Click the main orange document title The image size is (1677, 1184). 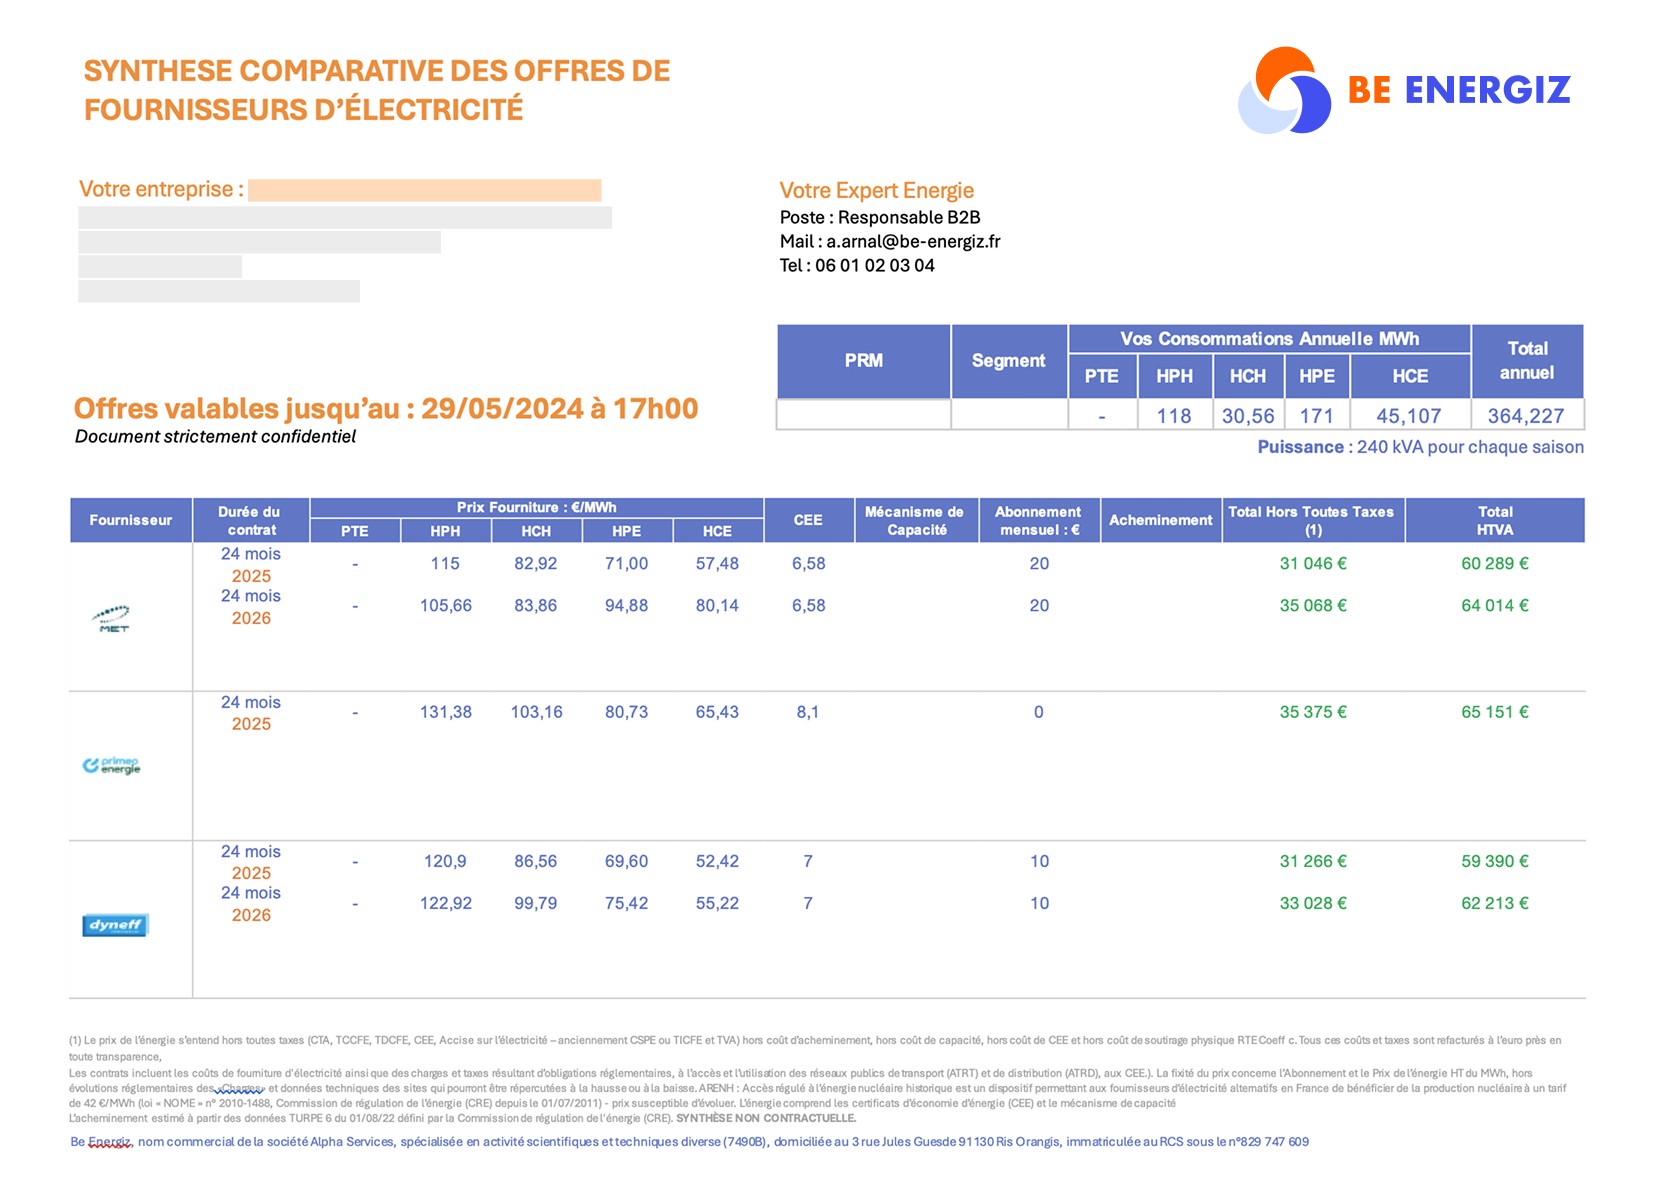[x=377, y=90]
